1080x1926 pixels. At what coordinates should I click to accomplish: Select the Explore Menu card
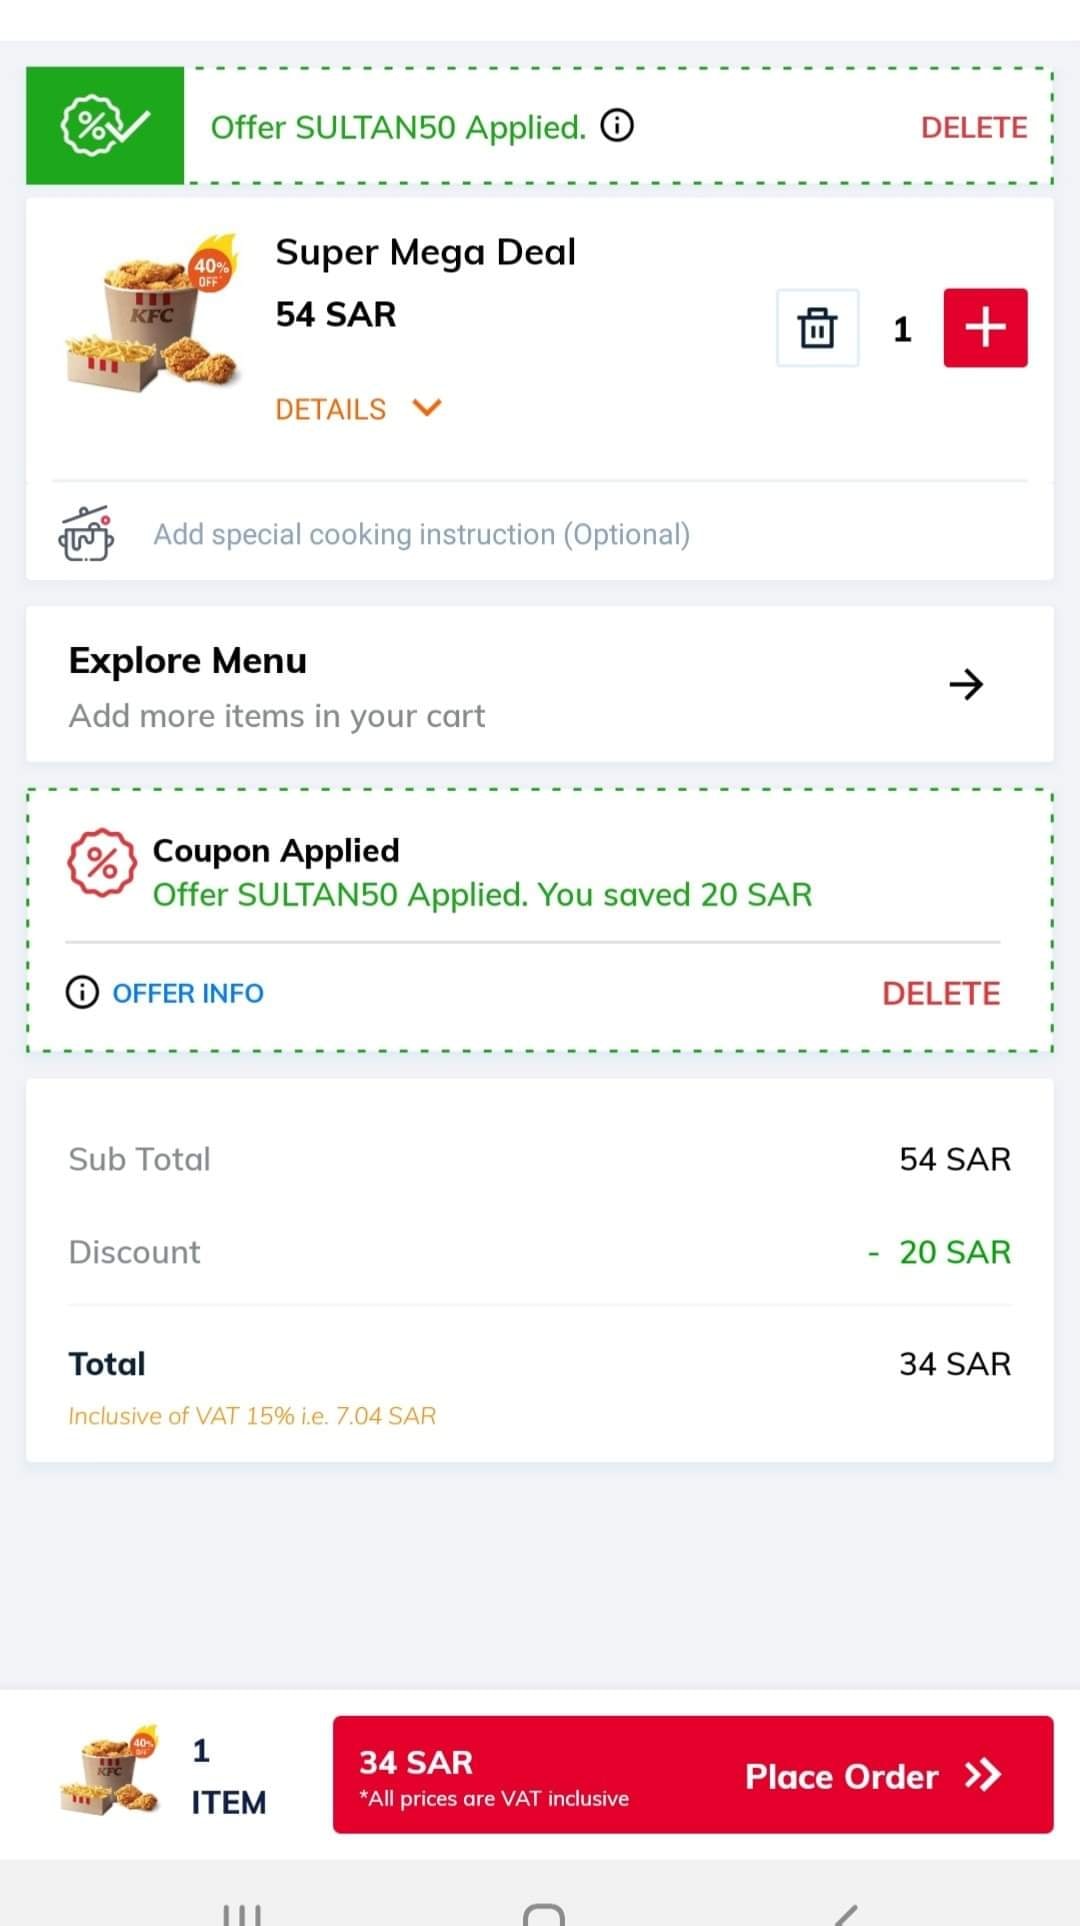pos(540,685)
